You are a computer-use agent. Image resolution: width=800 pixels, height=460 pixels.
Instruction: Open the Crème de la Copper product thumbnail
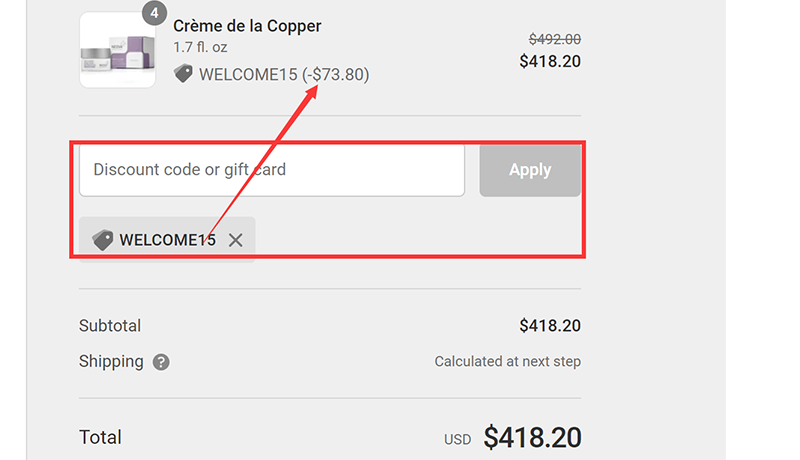(x=117, y=50)
